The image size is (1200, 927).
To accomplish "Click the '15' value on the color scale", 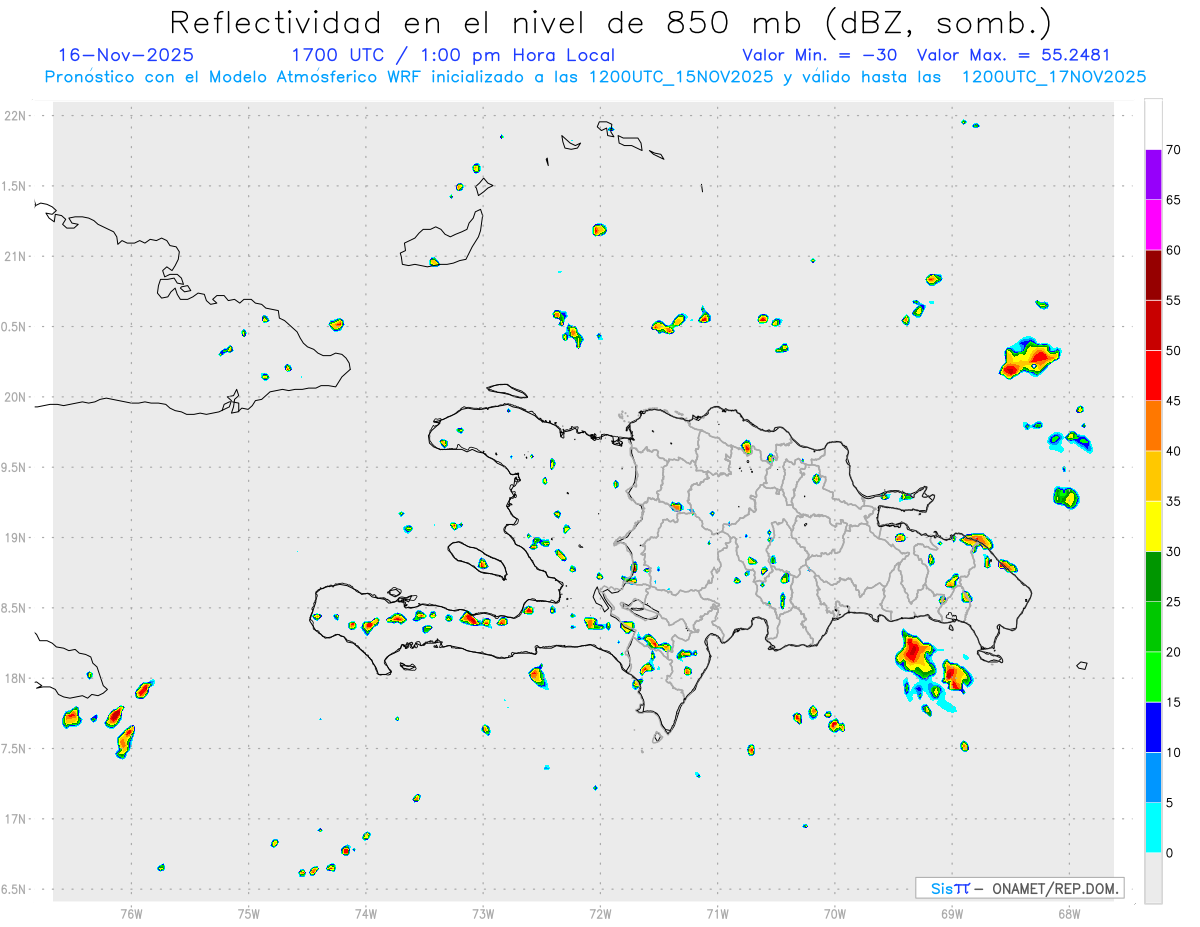I will pyautogui.click(x=1174, y=702).
